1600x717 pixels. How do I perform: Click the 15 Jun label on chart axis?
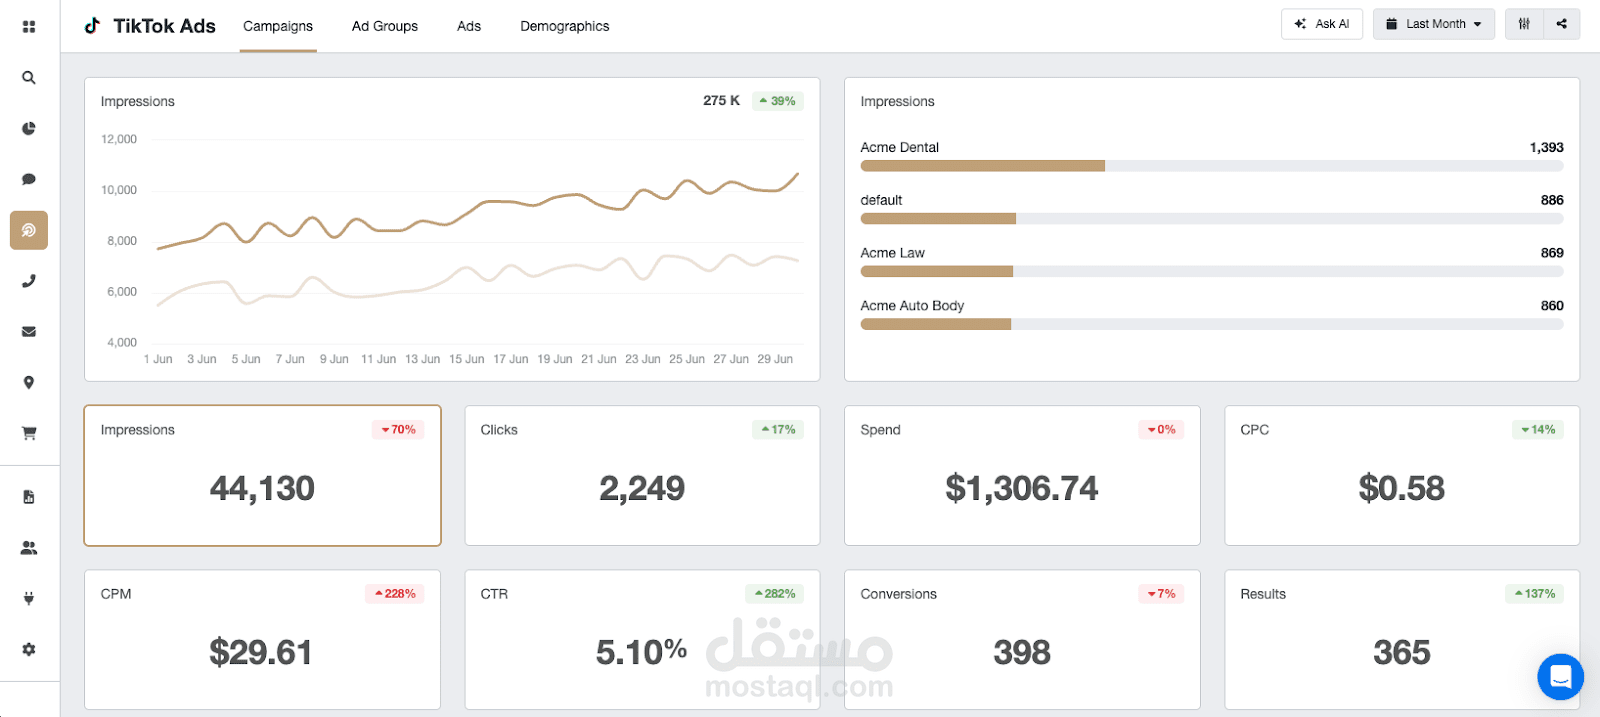click(466, 359)
